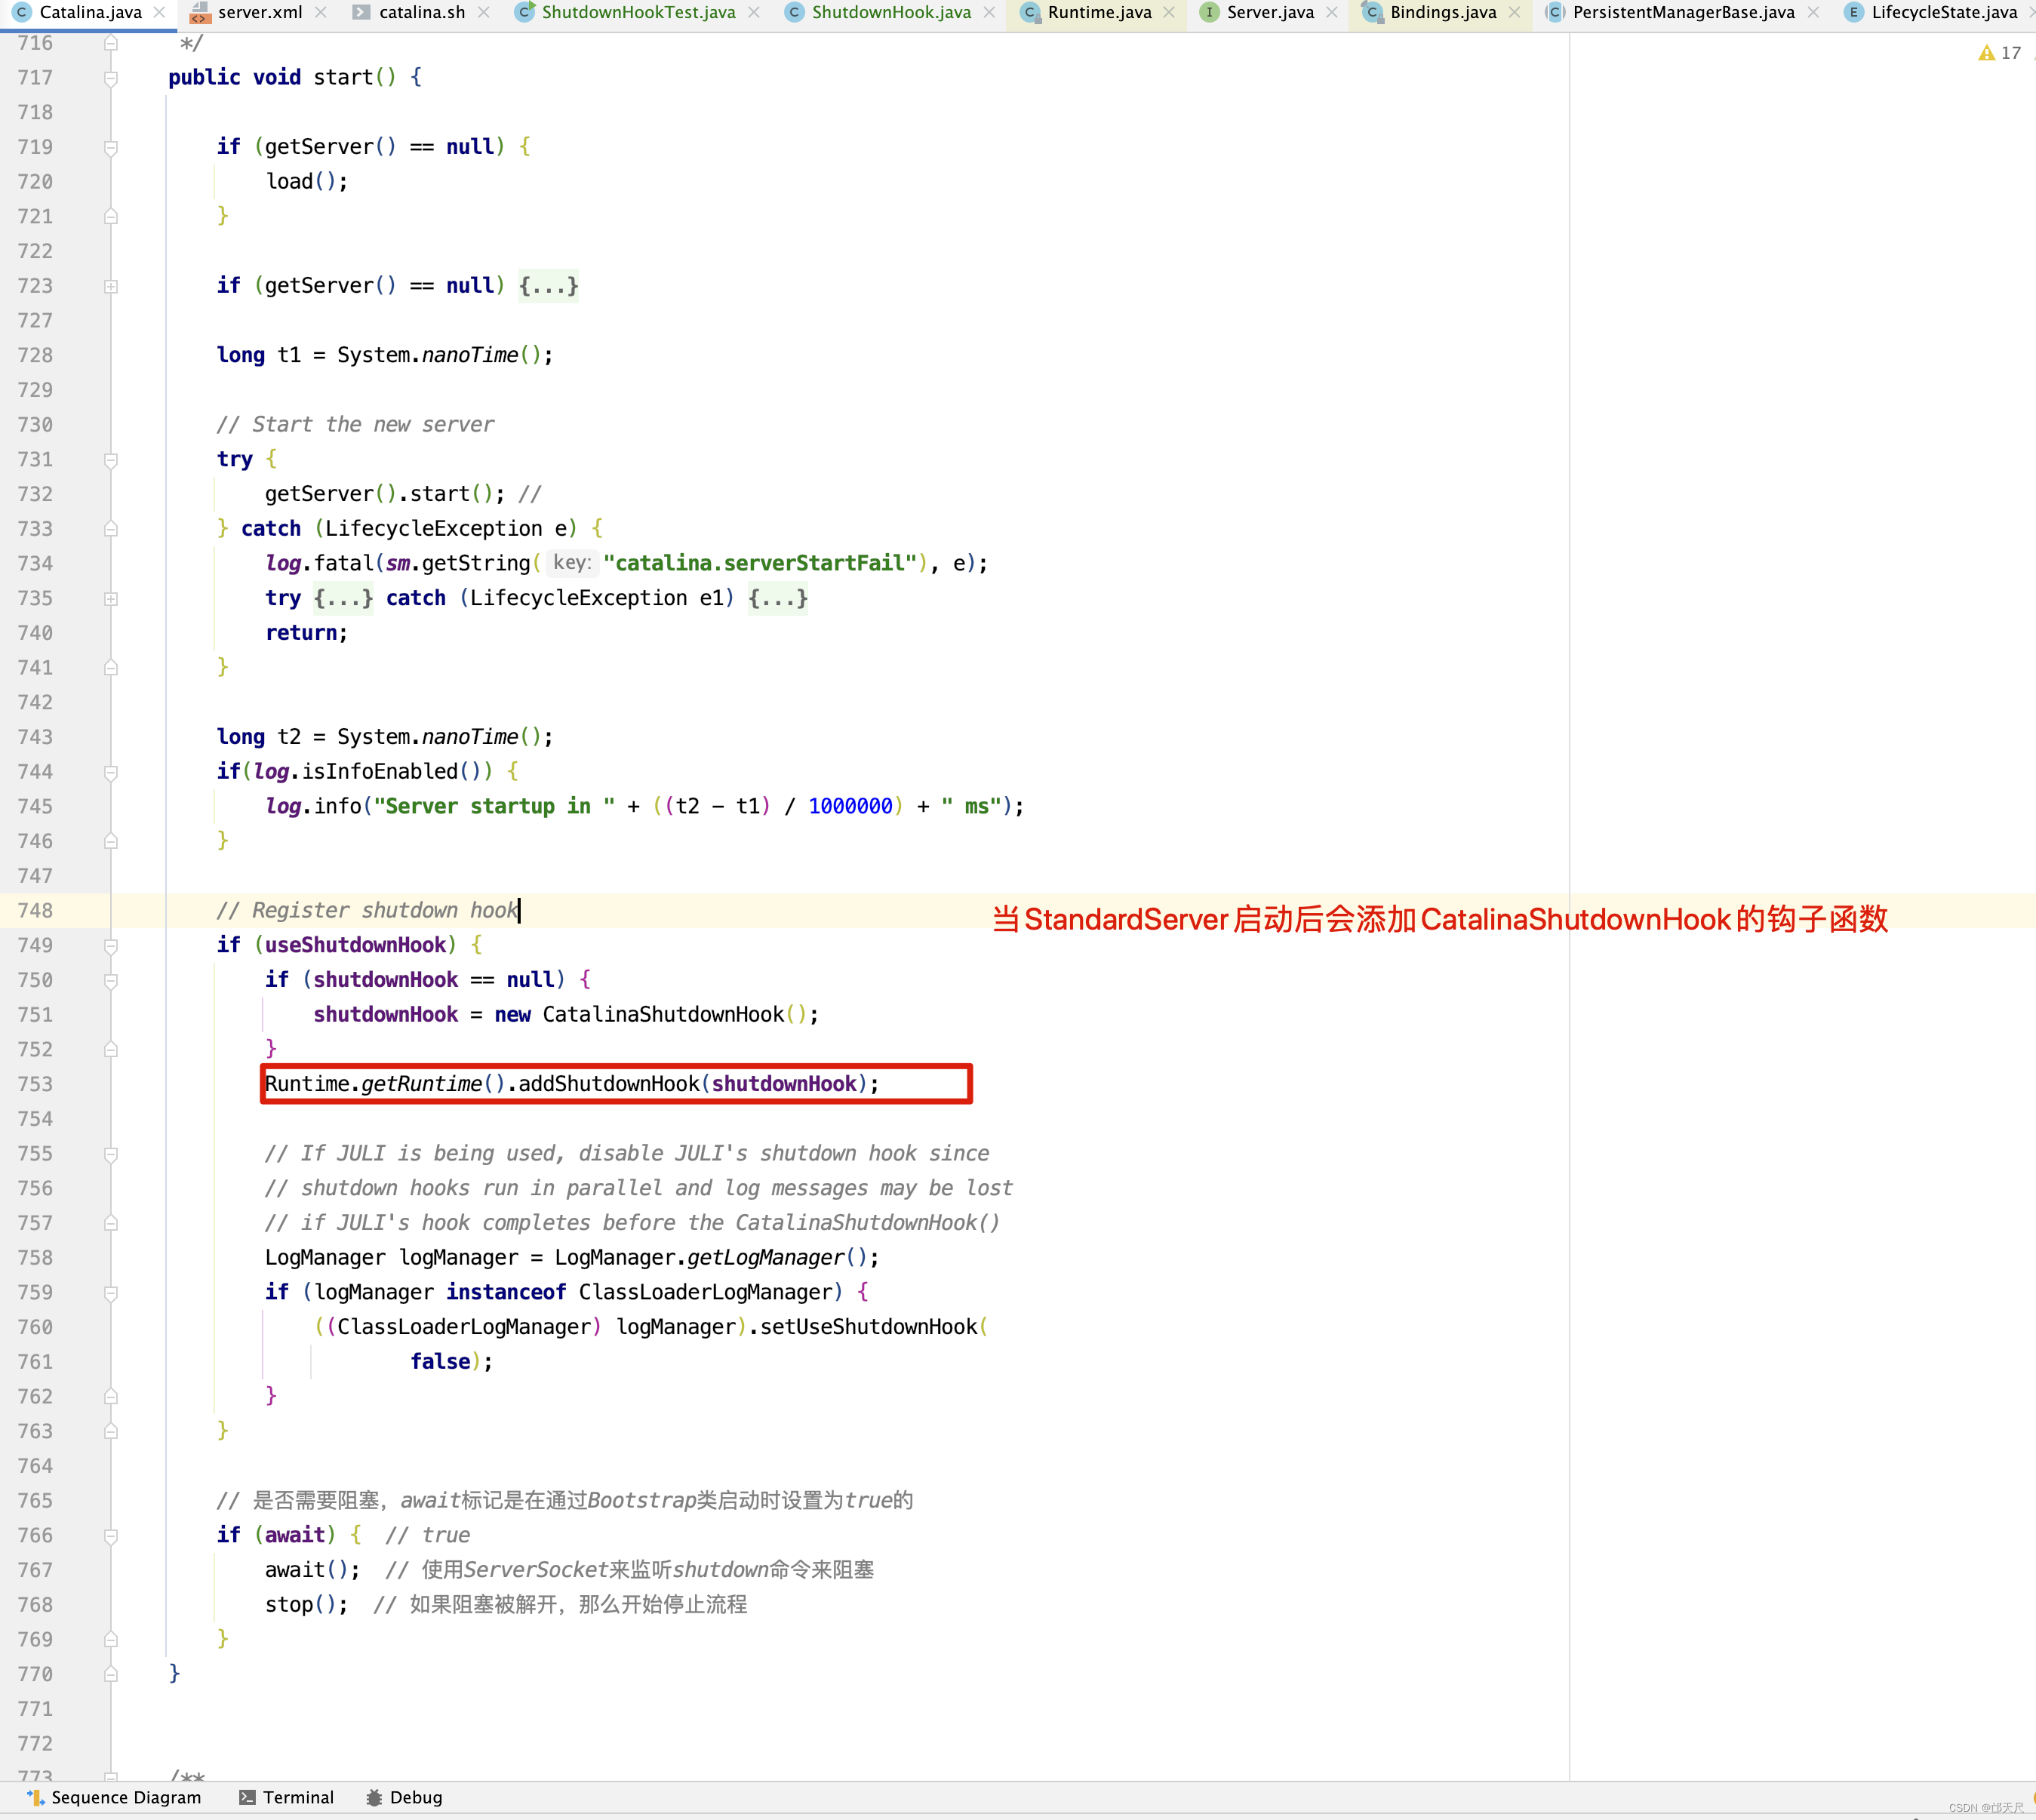Viewport: 2036px width, 1820px height.
Task: Click the getLogManager call on line 758
Action: point(765,1257)
